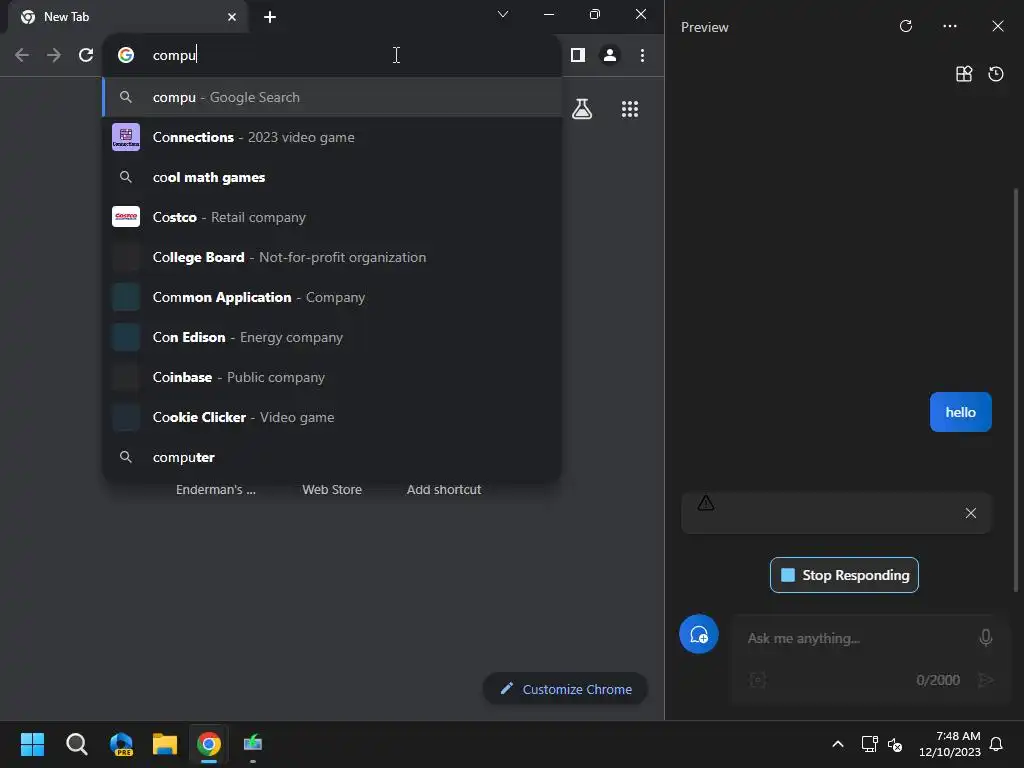
Task: Expand the tab search chevron
Action: 502,14
